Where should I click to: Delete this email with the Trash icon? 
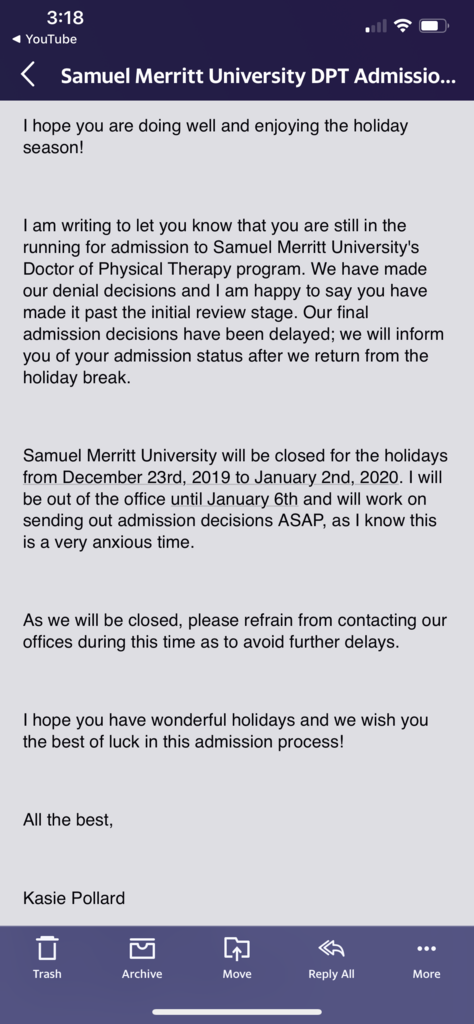47,957
